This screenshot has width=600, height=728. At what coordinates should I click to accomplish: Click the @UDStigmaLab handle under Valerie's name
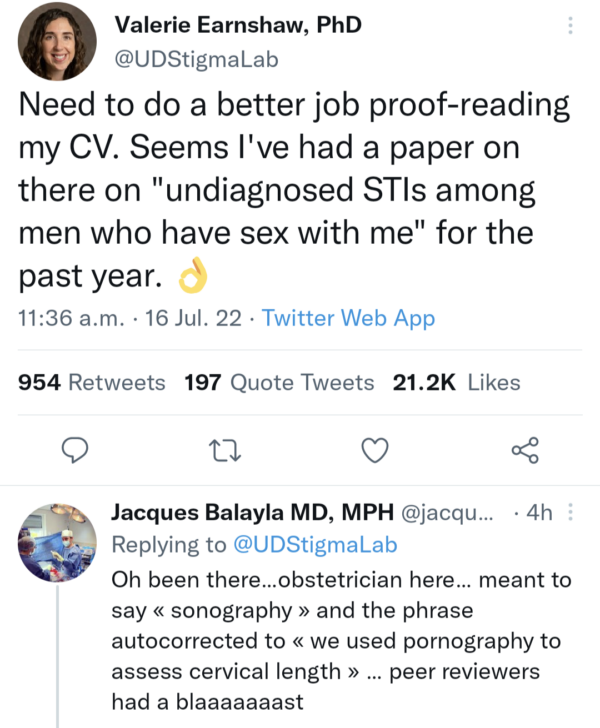(197, 59)
